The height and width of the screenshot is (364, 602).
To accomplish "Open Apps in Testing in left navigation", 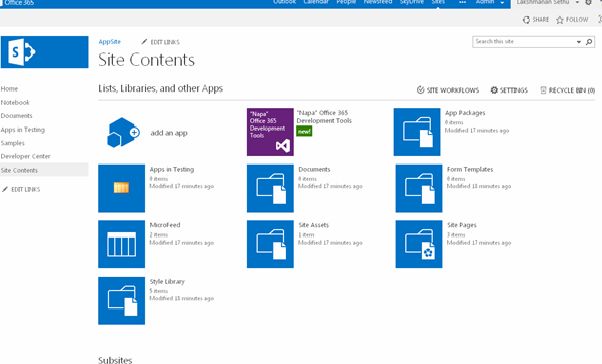I will 23,130.
